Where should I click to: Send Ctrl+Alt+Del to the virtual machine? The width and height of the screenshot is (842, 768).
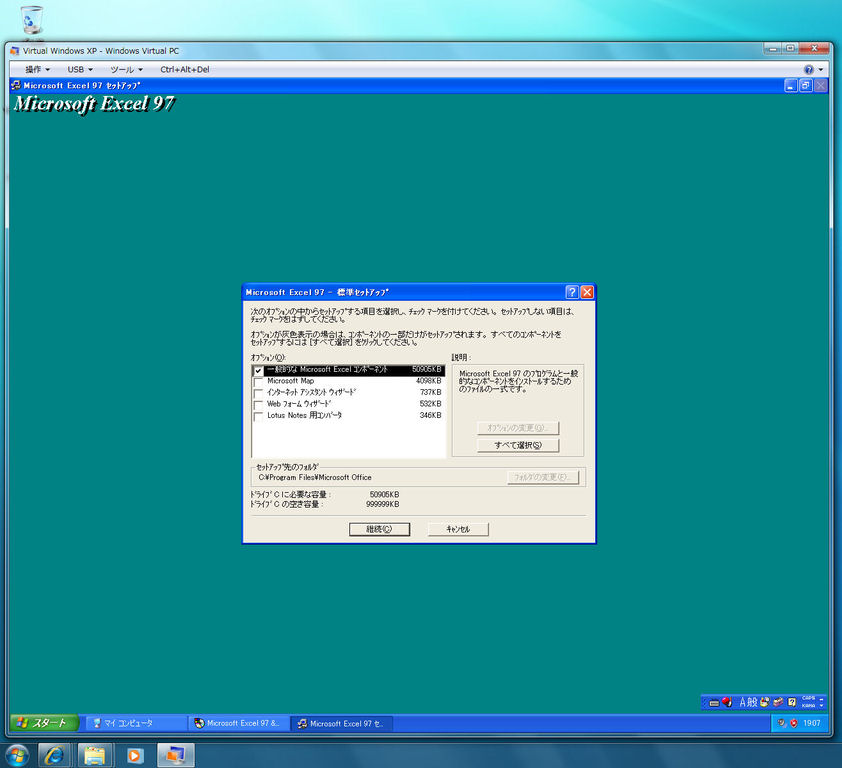click(x=185, y=69)
